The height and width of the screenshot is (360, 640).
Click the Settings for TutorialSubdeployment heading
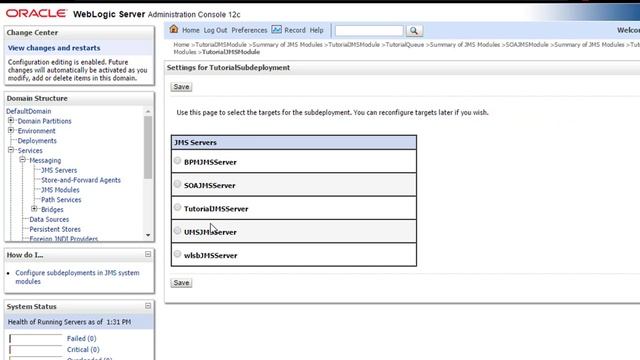coord(228,67)
